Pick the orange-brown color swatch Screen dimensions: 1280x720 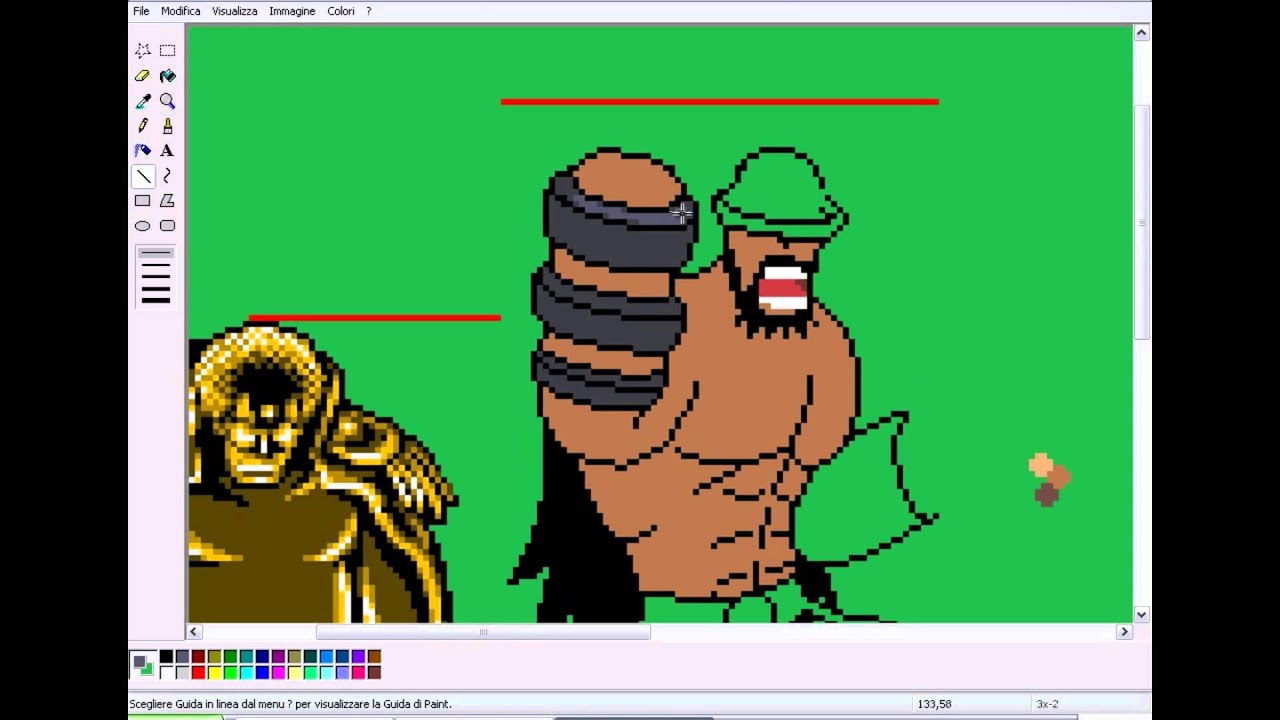[374, 656]
